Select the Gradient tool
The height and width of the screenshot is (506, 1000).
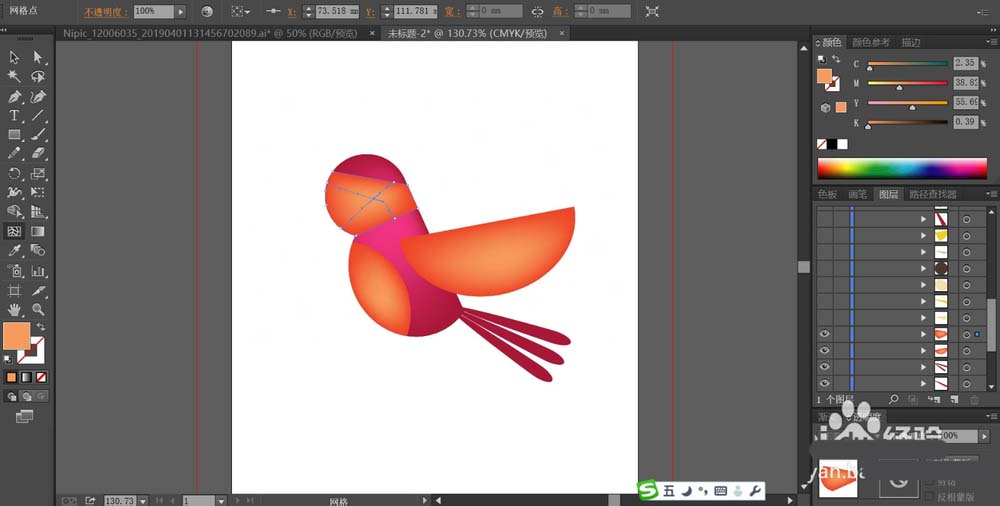pos(38,231)
